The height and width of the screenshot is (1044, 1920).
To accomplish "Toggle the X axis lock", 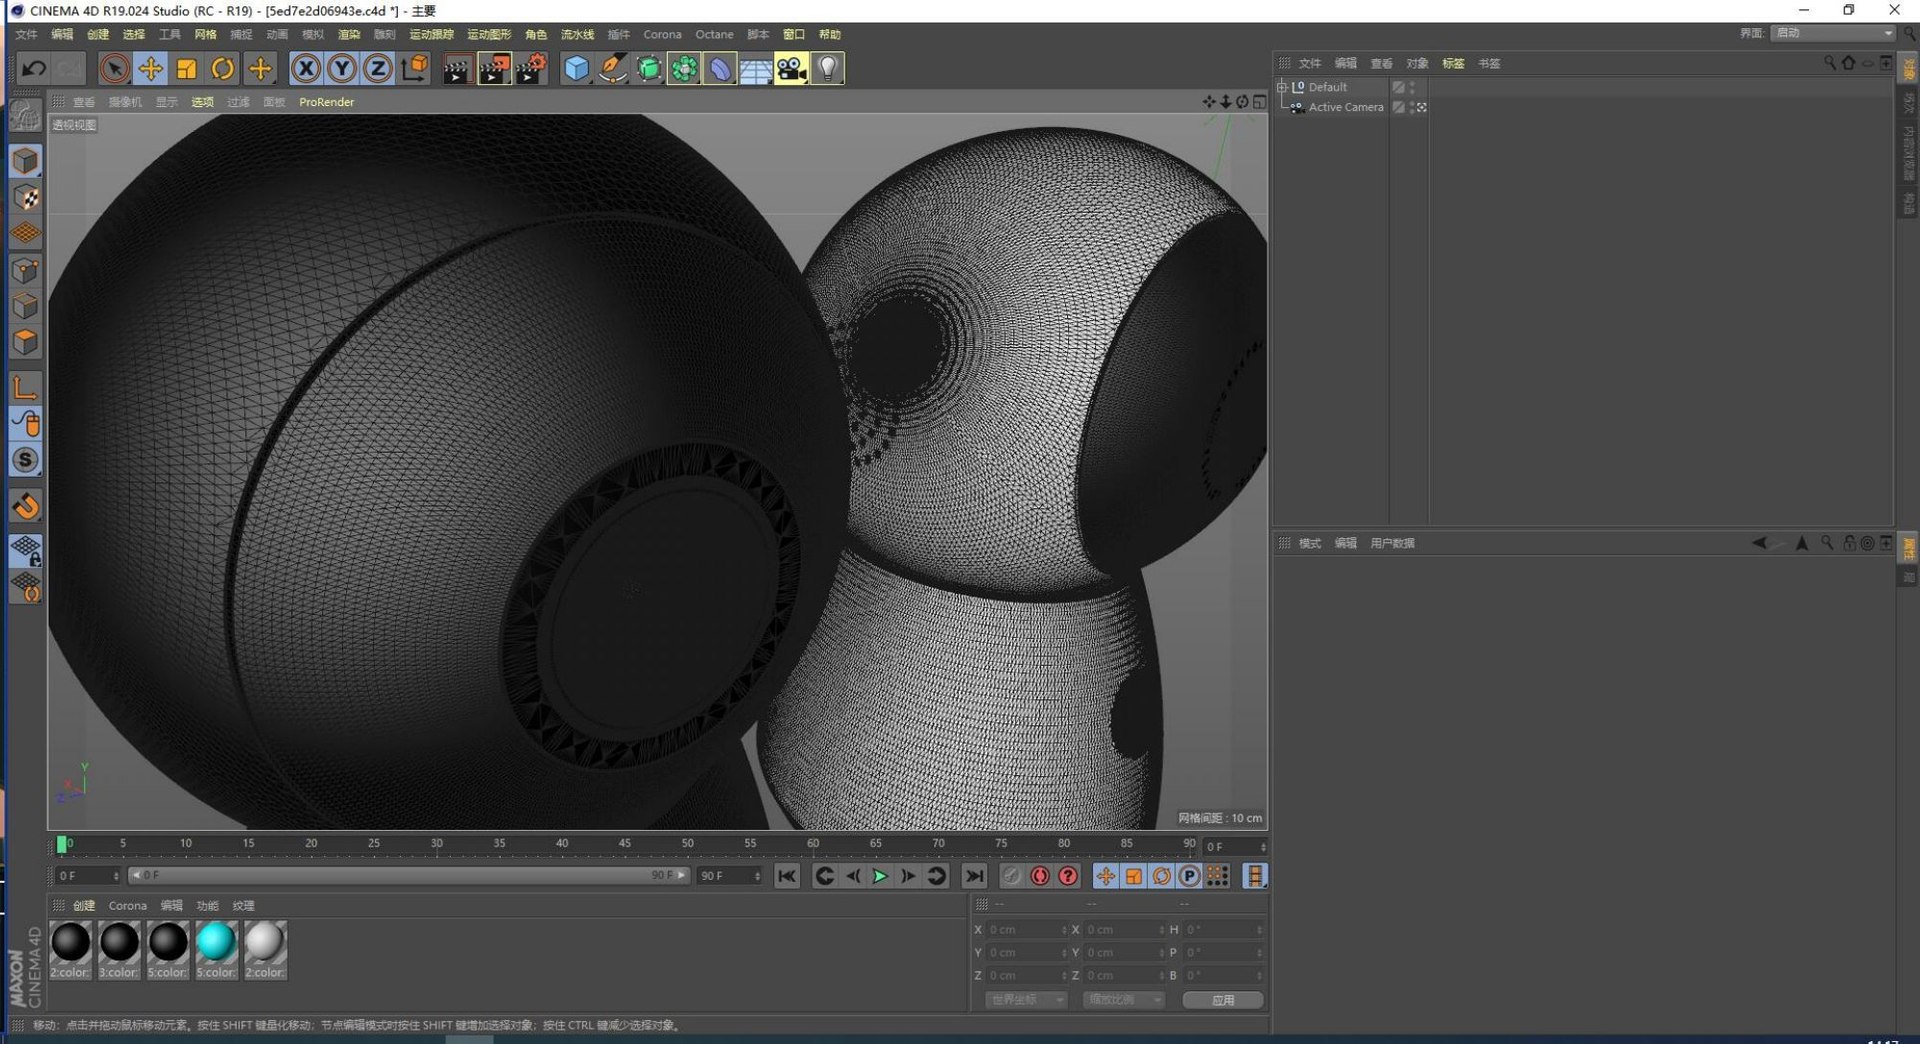I will [x=306, y=69].
